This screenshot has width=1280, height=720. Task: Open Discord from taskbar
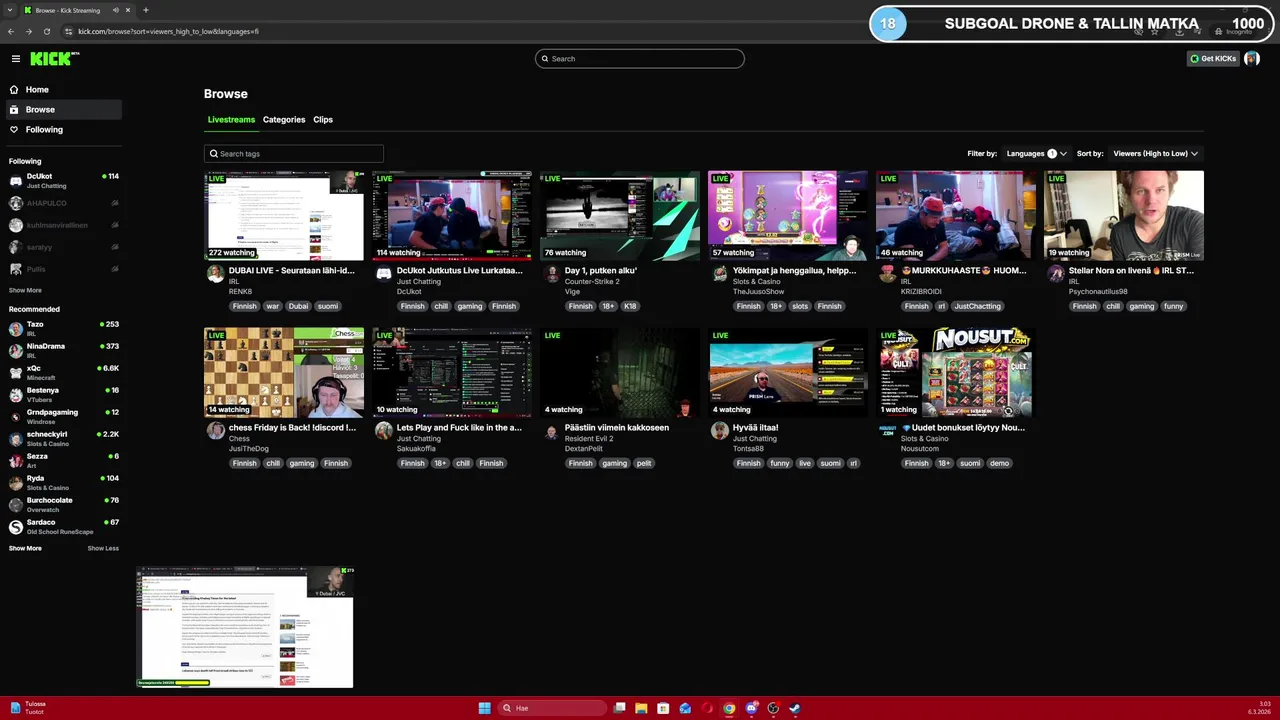point(751,708)
